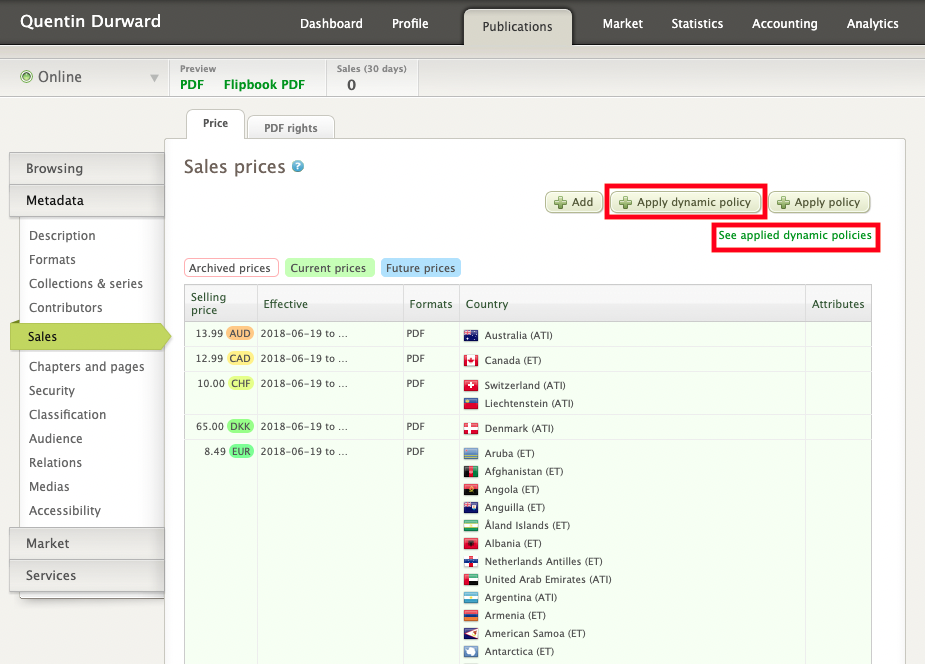925x664 pixels.
Task: Expand the Services sidebar section
Action: pyautogui.click(x=86, y=575)
